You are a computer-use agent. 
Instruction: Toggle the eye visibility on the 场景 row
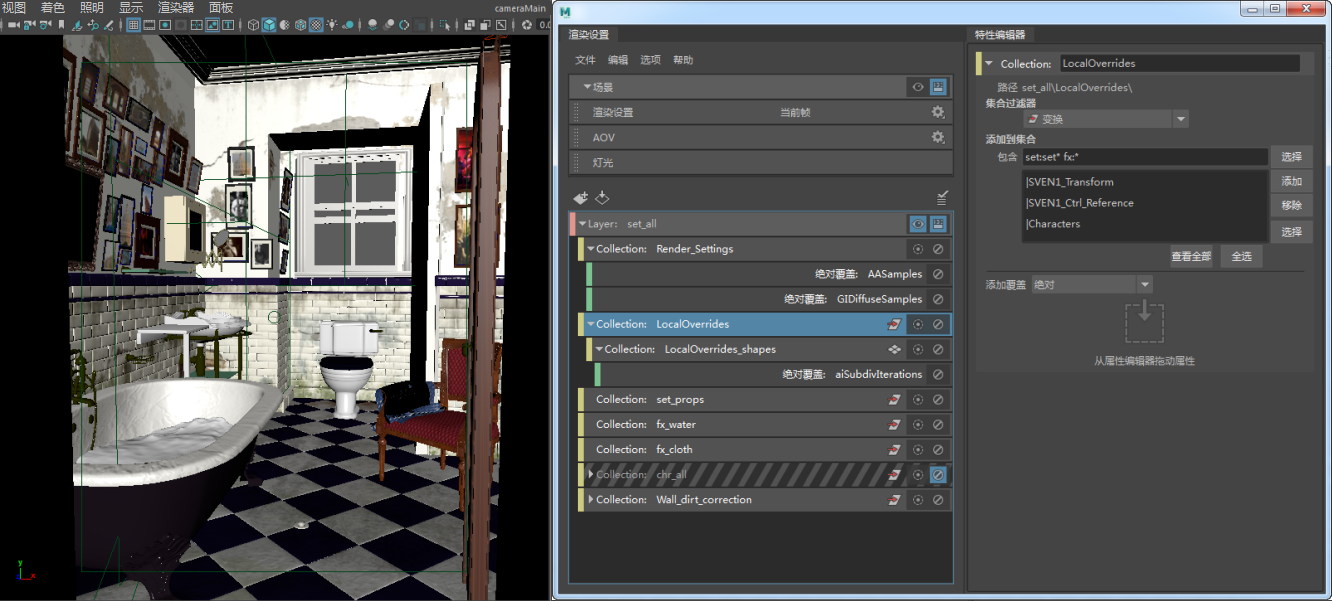pyautogui.click(x=917, y=87)
